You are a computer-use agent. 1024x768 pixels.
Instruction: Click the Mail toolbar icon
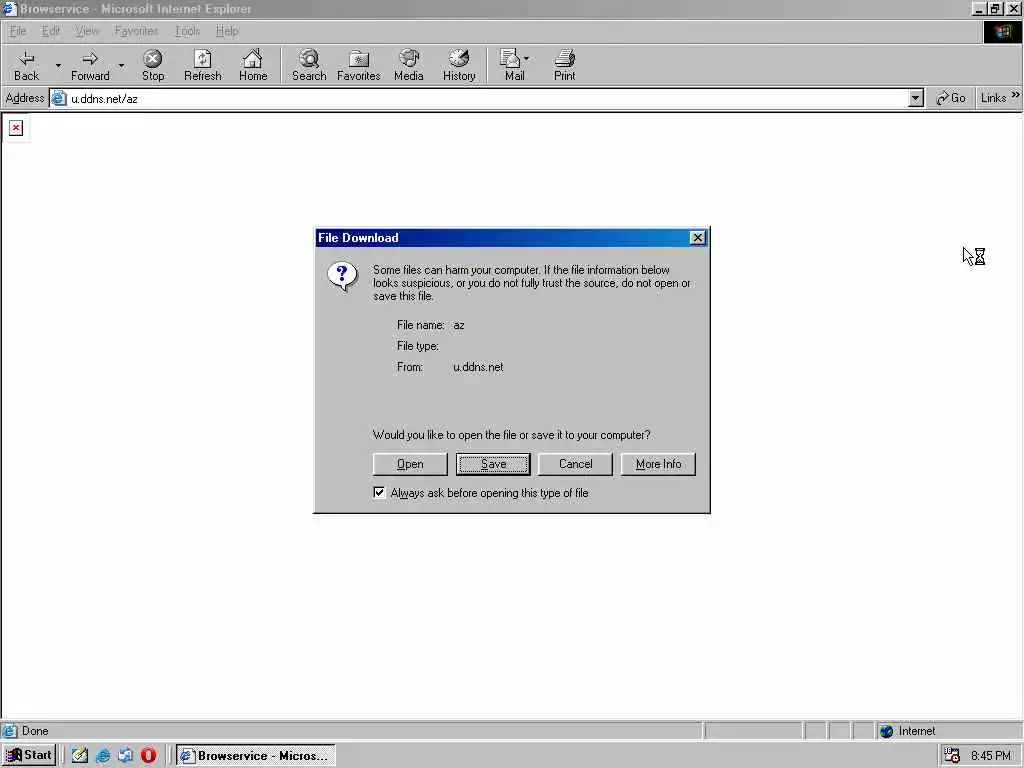[x=512, y=65]
